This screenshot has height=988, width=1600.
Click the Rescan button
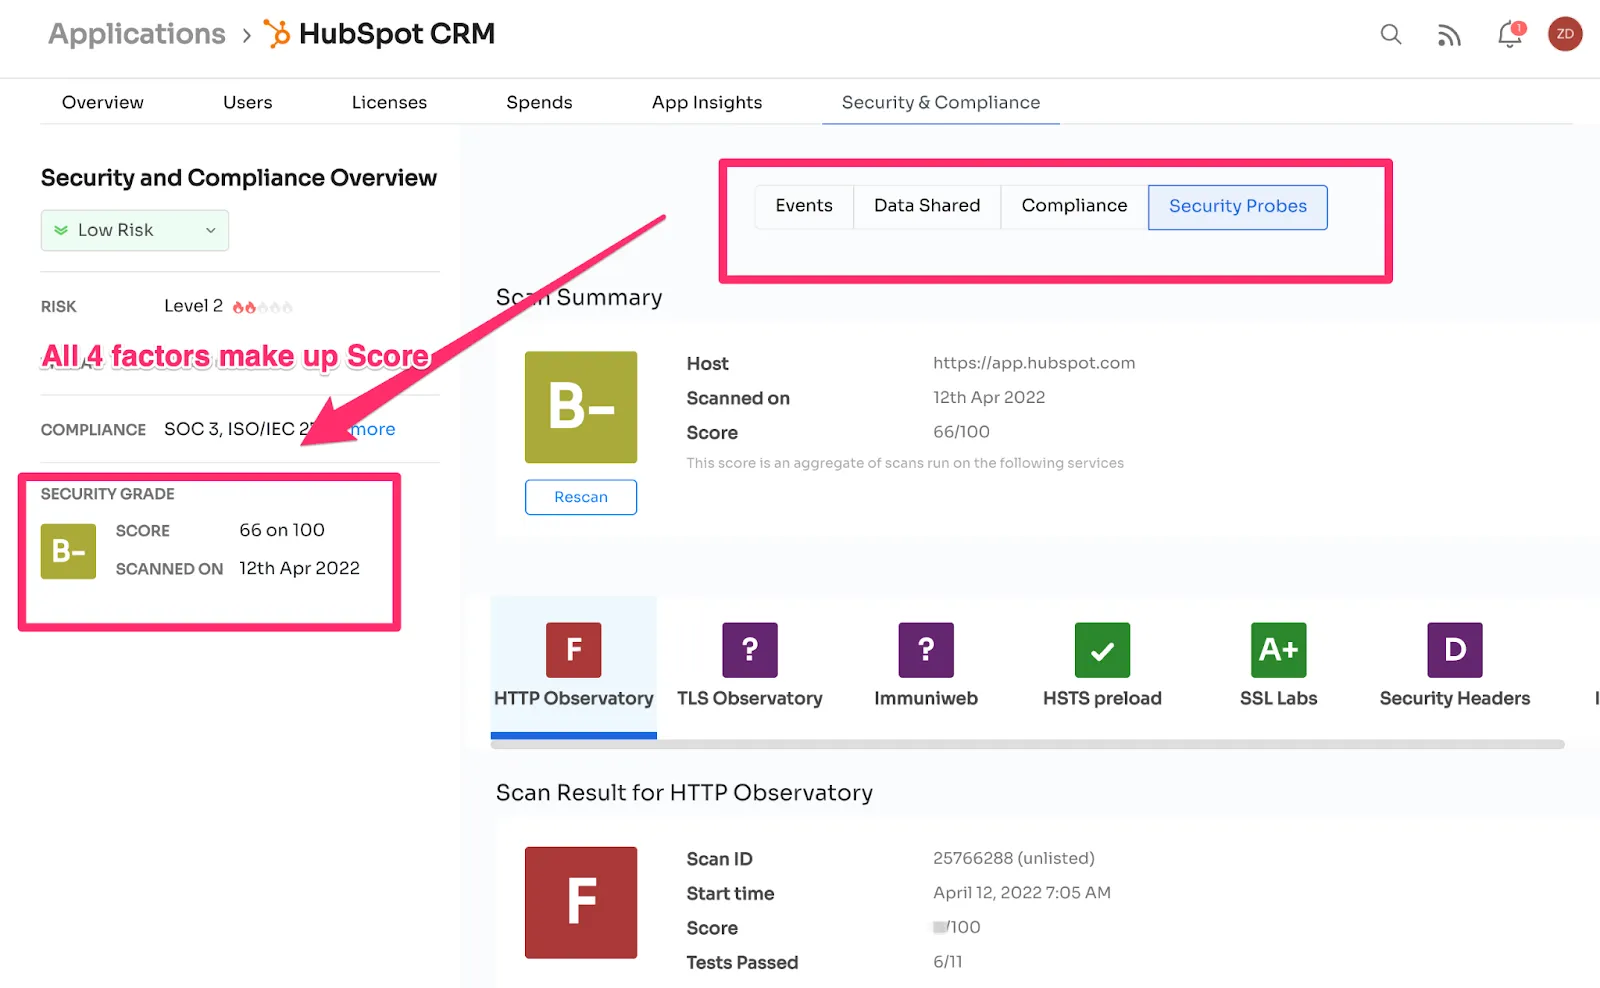tap(581, 497)
